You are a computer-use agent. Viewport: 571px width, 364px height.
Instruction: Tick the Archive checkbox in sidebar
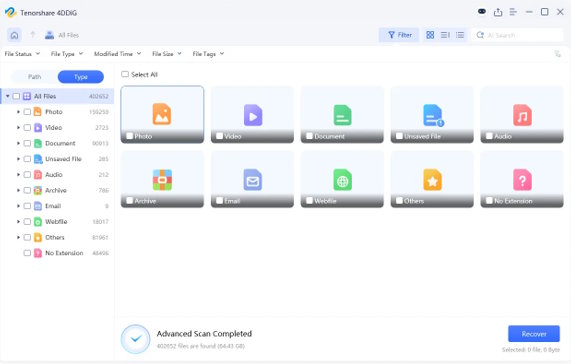[x=27, y=190]
